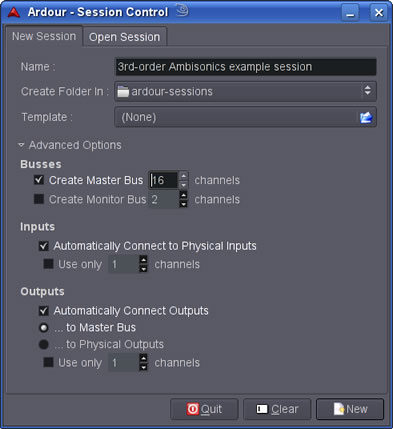
Task: Click the Ardour logo icon in title bar
Action: tap(14, 12)
